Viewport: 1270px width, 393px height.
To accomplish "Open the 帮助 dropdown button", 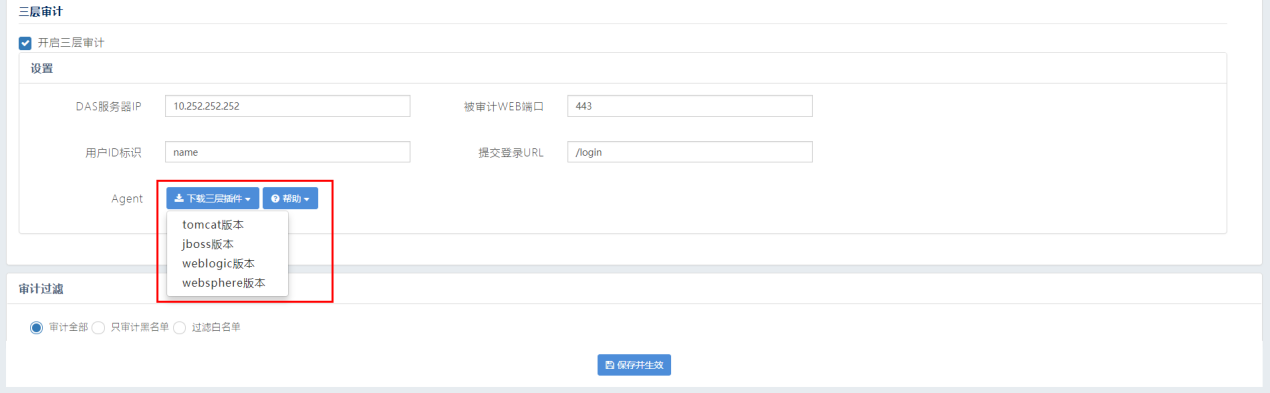I will [290, 198].
